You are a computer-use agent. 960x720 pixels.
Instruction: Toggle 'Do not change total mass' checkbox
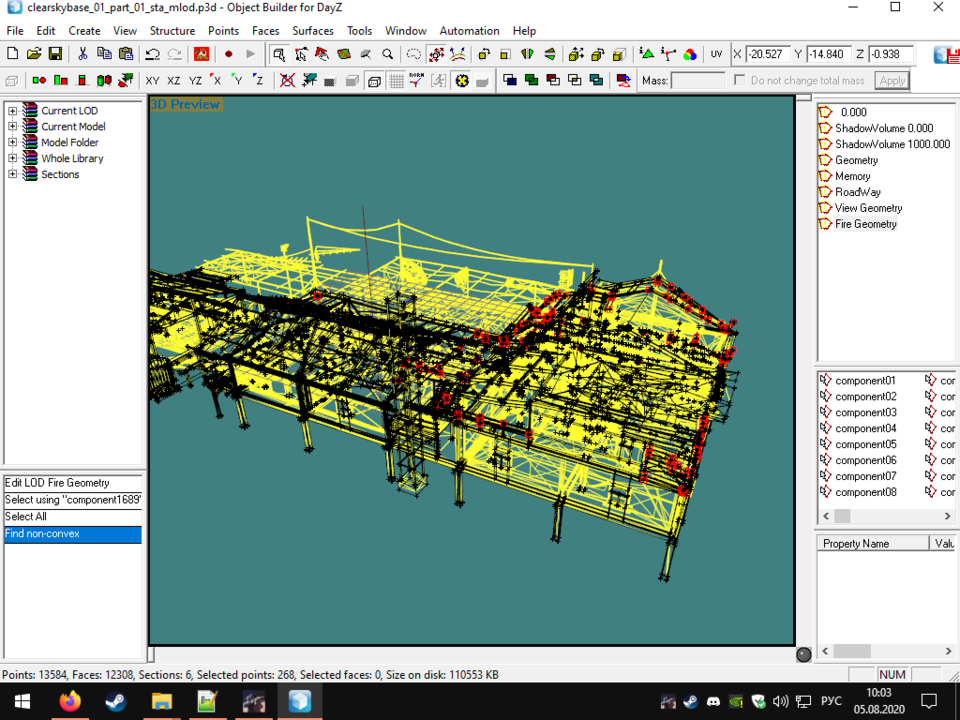pyautogui.click(x=740, y=80)
